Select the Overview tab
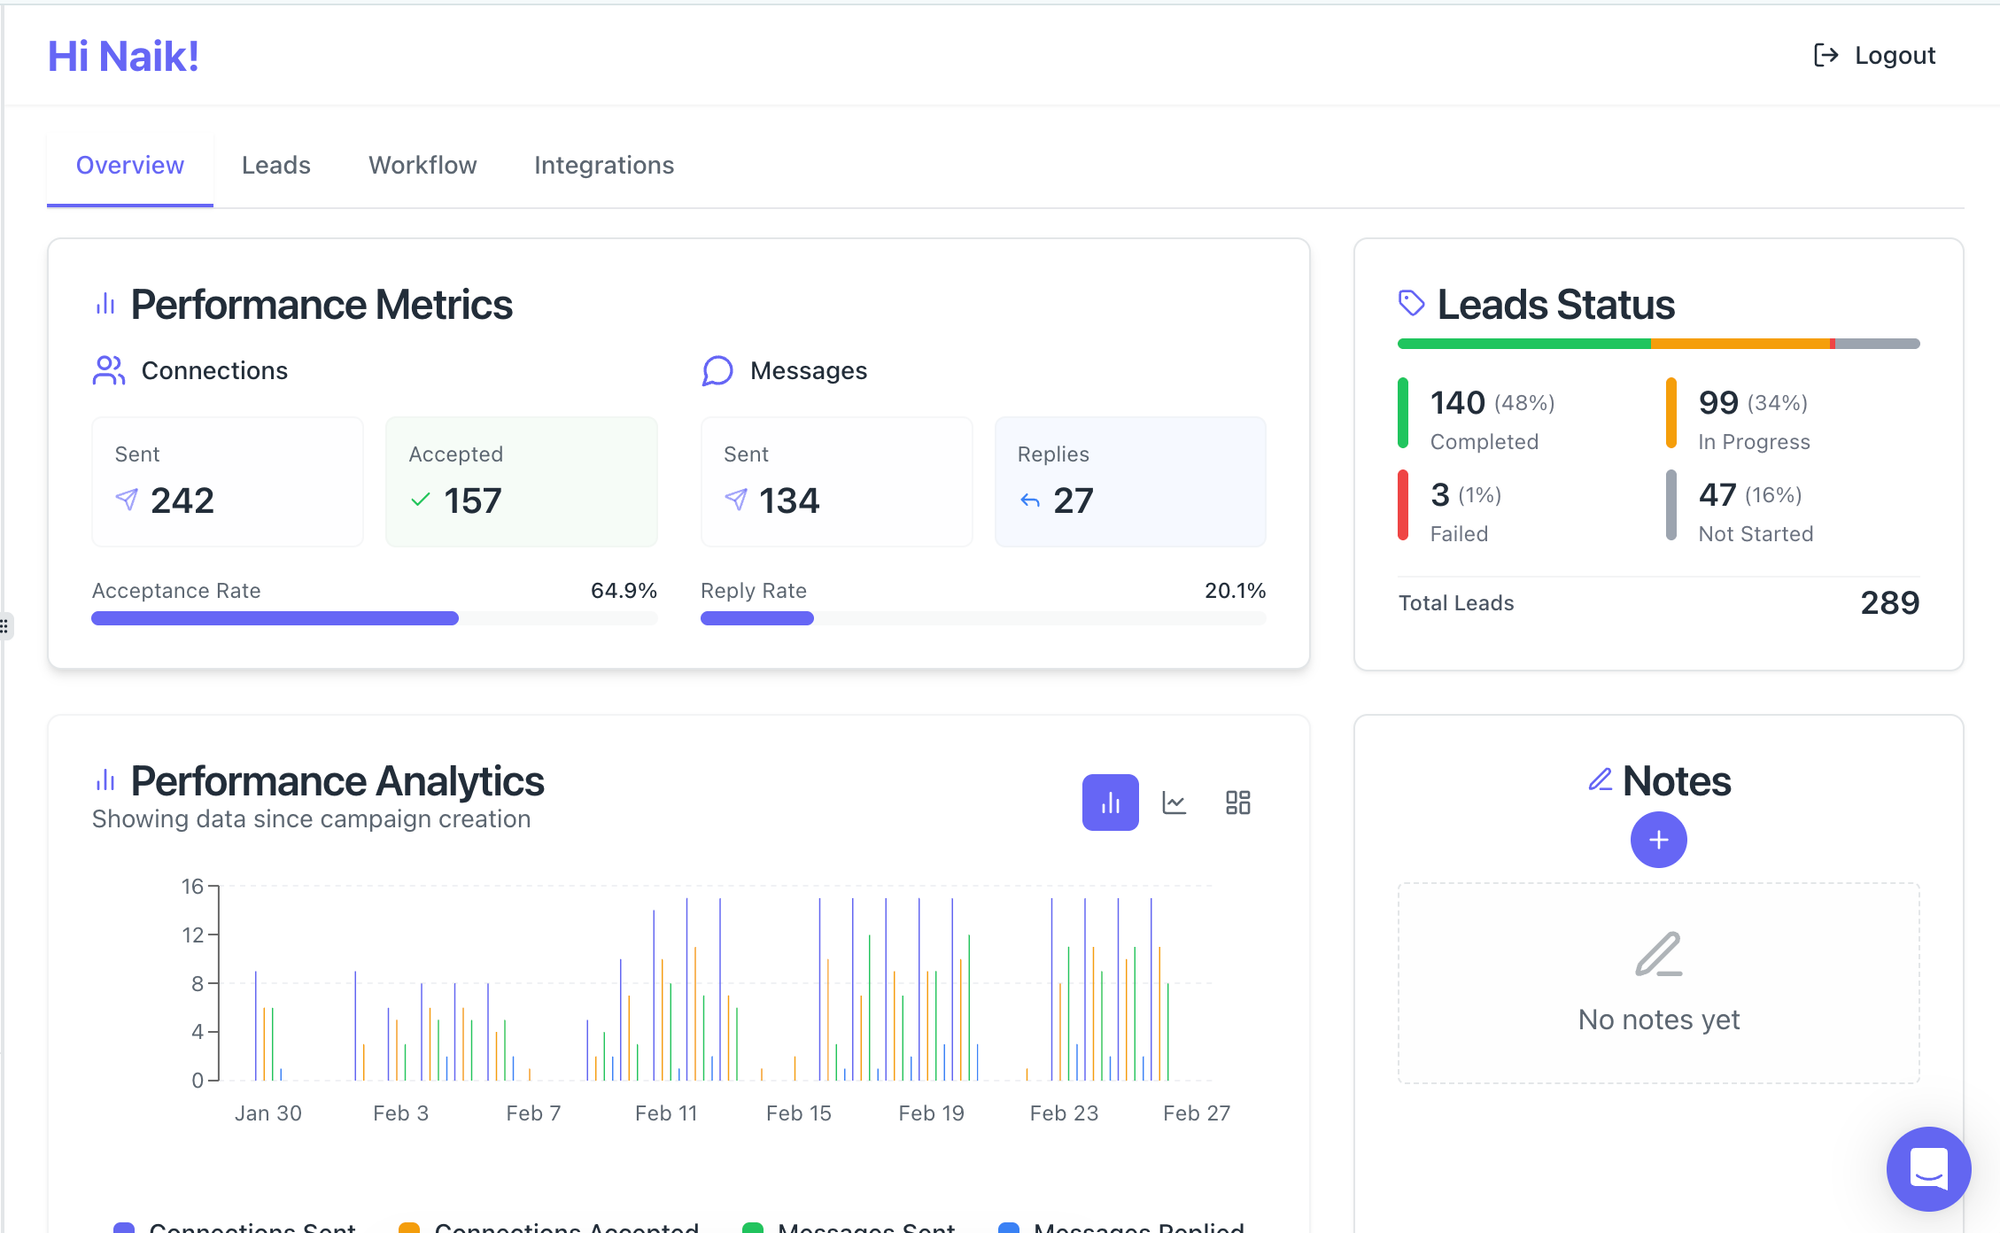Viewport: 2000px width, 1233px height. (130, 165)
